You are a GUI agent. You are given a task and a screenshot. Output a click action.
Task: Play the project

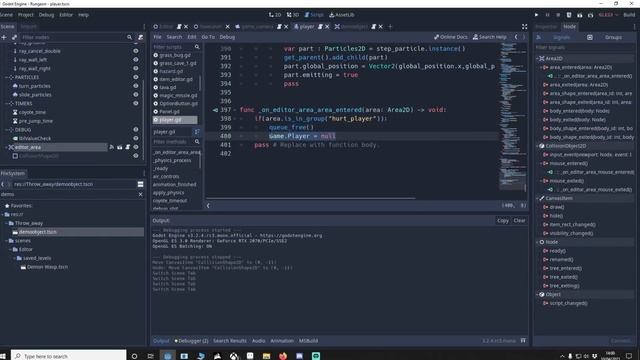[536, 15]
